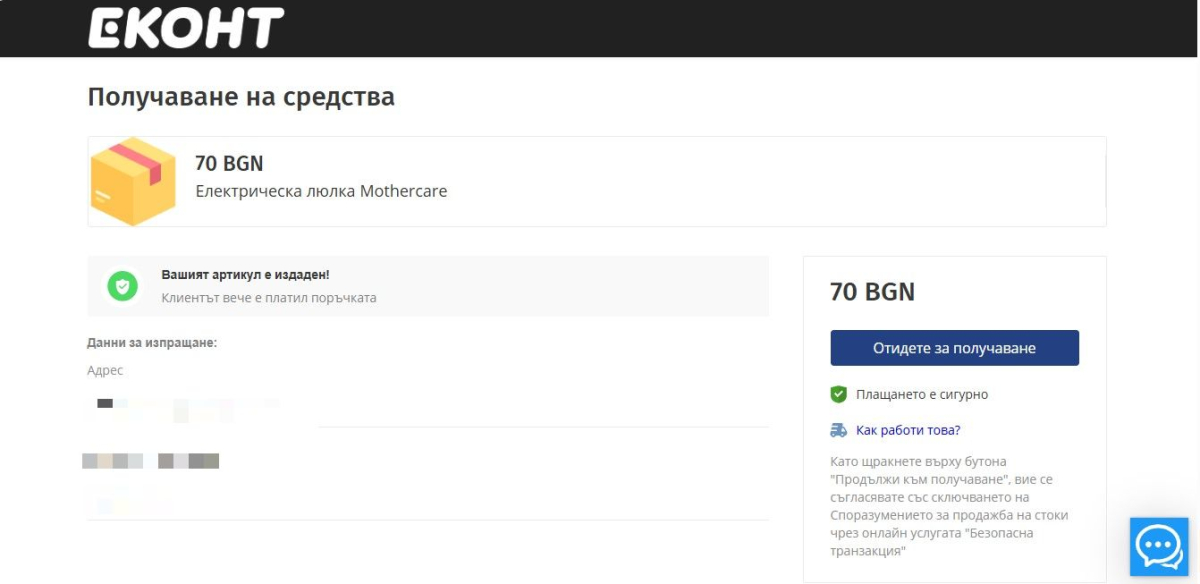Select the Получаване на средства page heading
The height and width of the screenshot is (584, 1200).
point(241,97)
